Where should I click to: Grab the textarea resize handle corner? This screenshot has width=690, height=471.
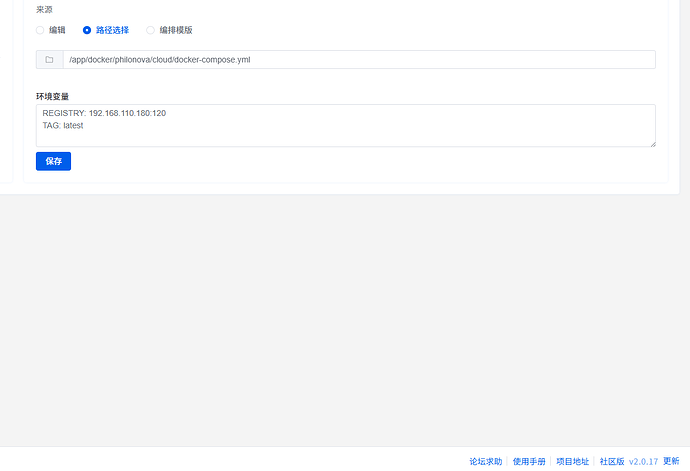tap(652, 143)
